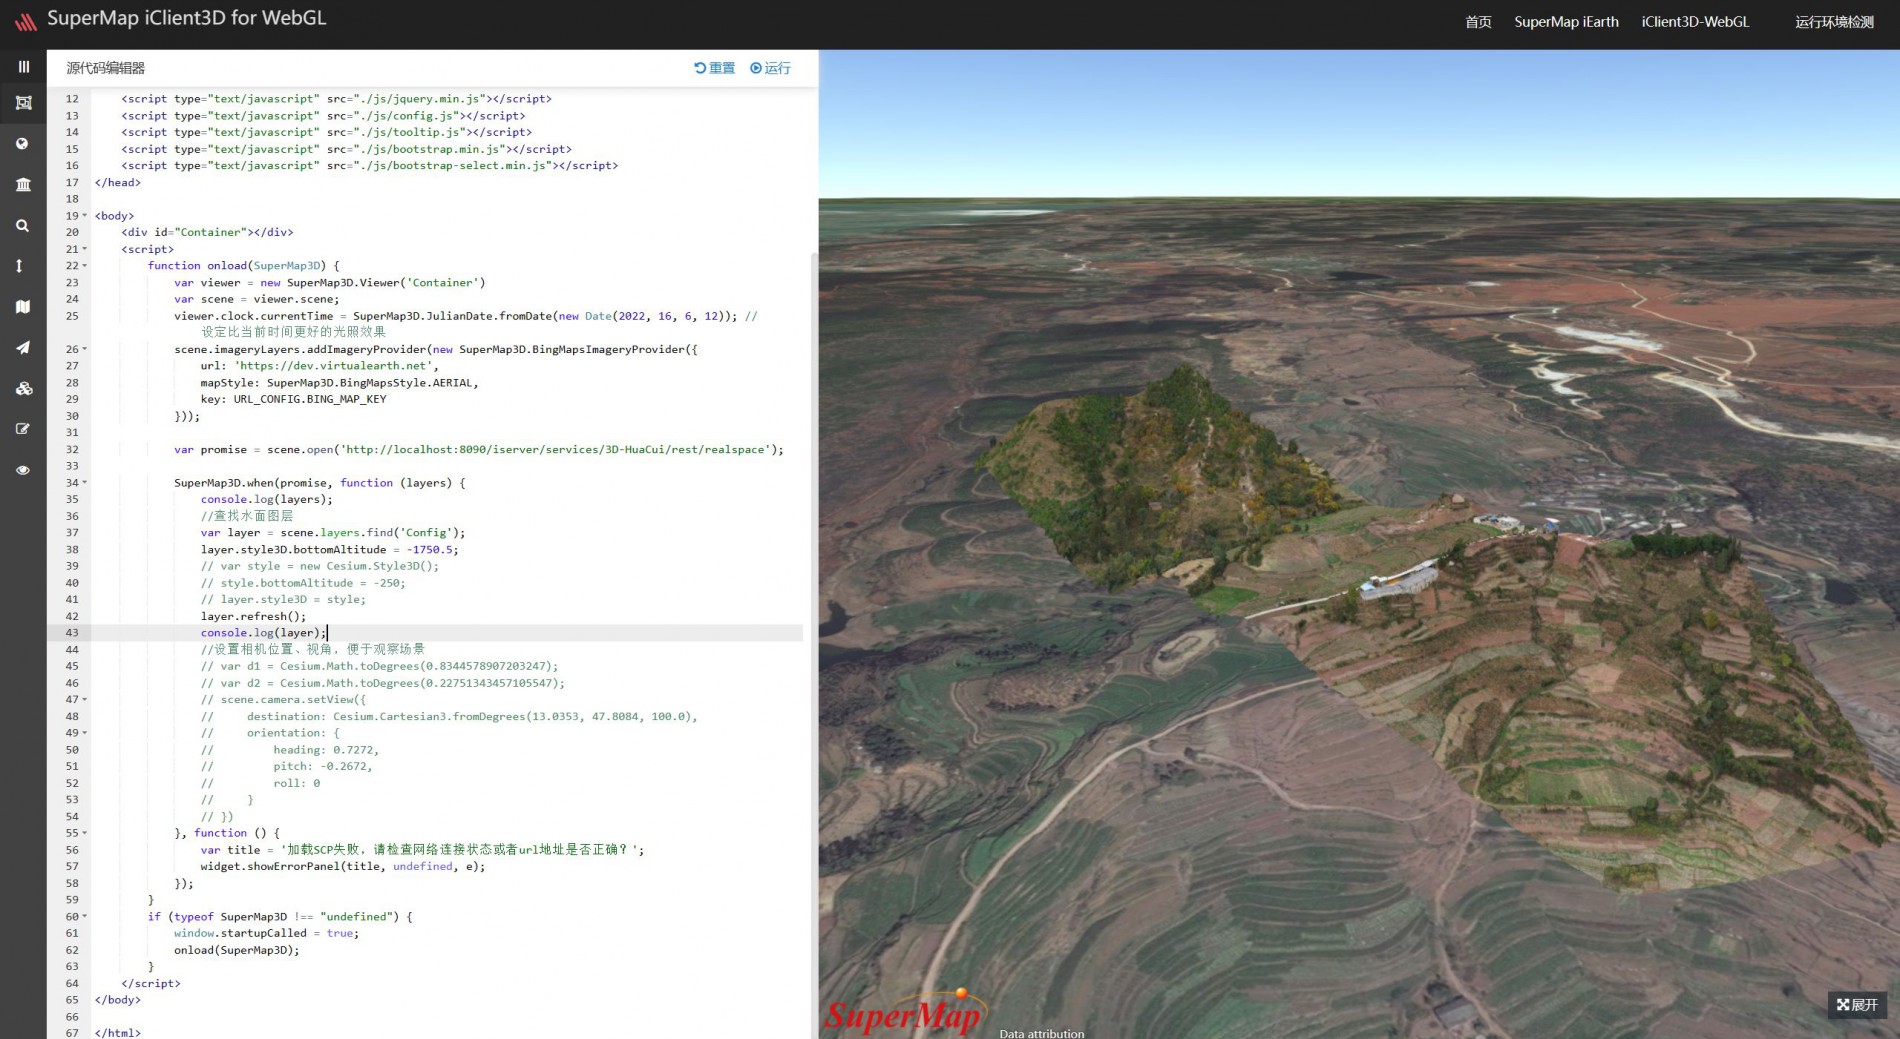1900x1039 pixels.
Task: Open the 首页 home menu item
Action: [x=1478, y=22]
